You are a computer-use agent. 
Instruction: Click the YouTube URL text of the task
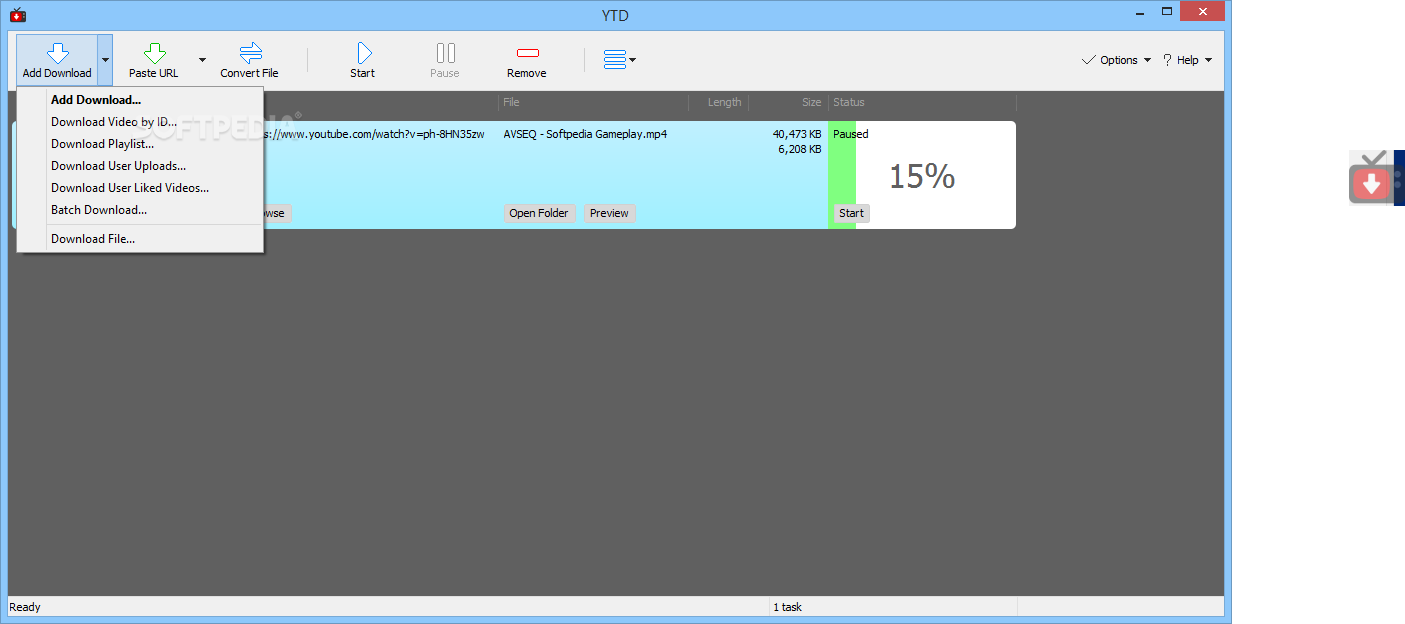[x=374, y=134]
